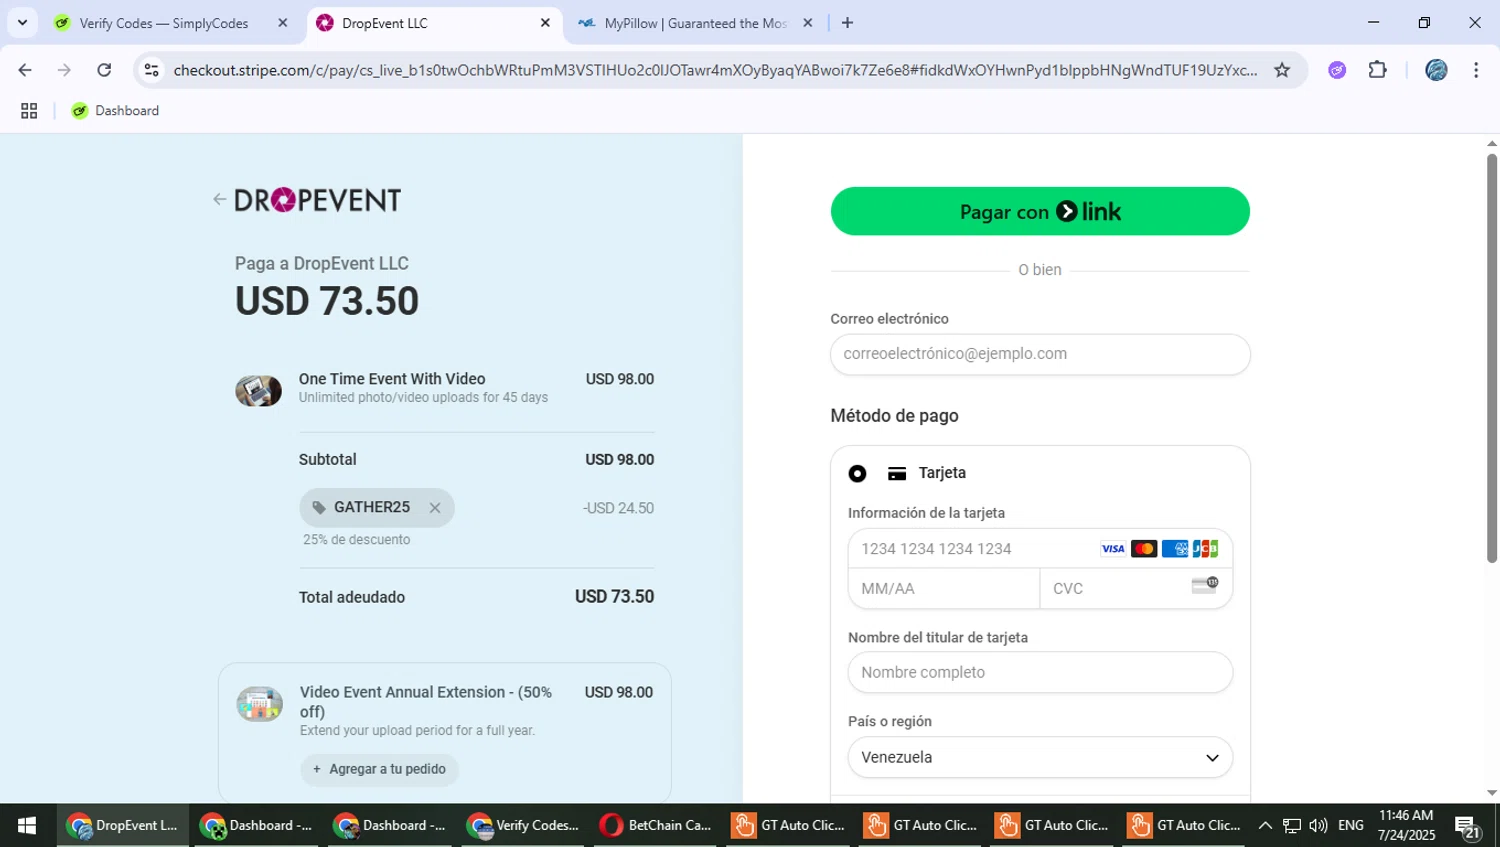1500x847 pixels.
Task: Open the notification center icon
Action: pos(1468,827)
